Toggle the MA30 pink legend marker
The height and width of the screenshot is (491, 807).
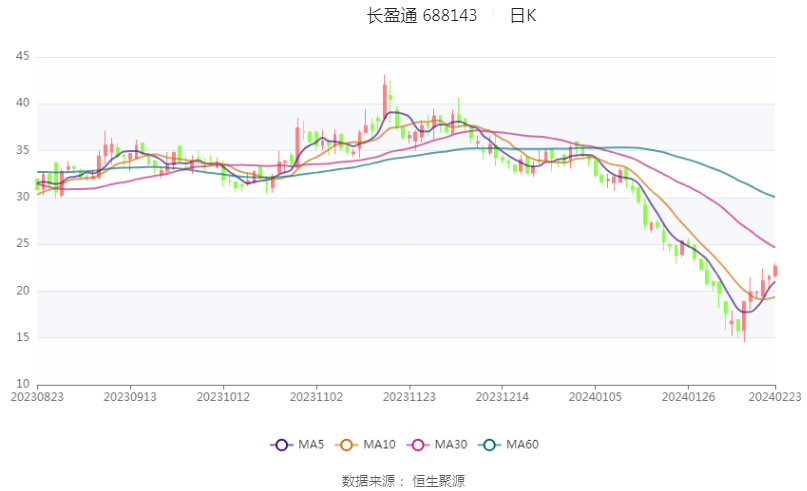click(418, 445)
